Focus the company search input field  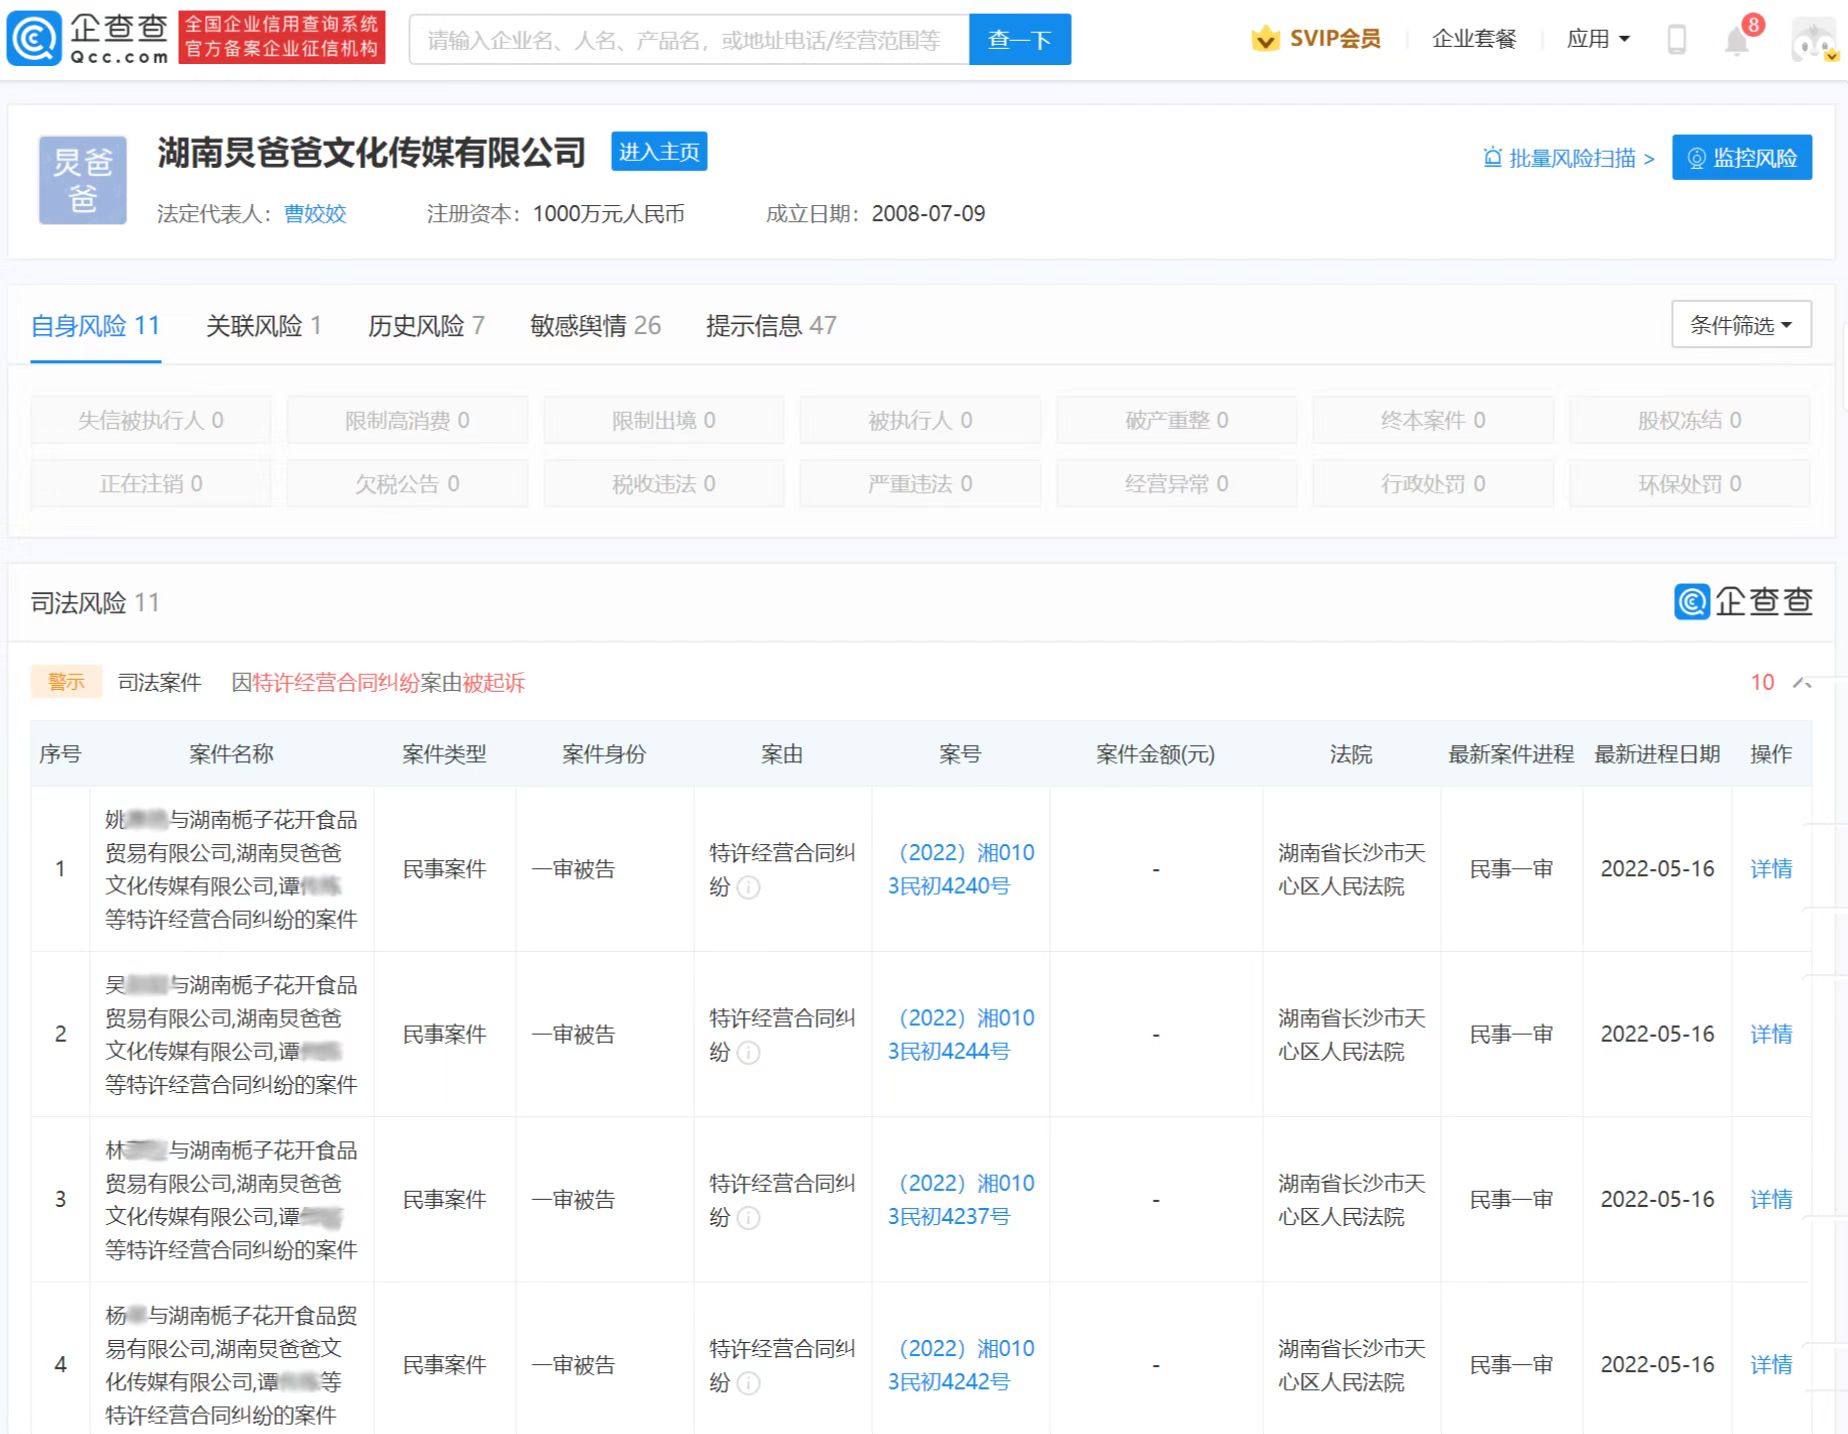[x=689, y=39]
